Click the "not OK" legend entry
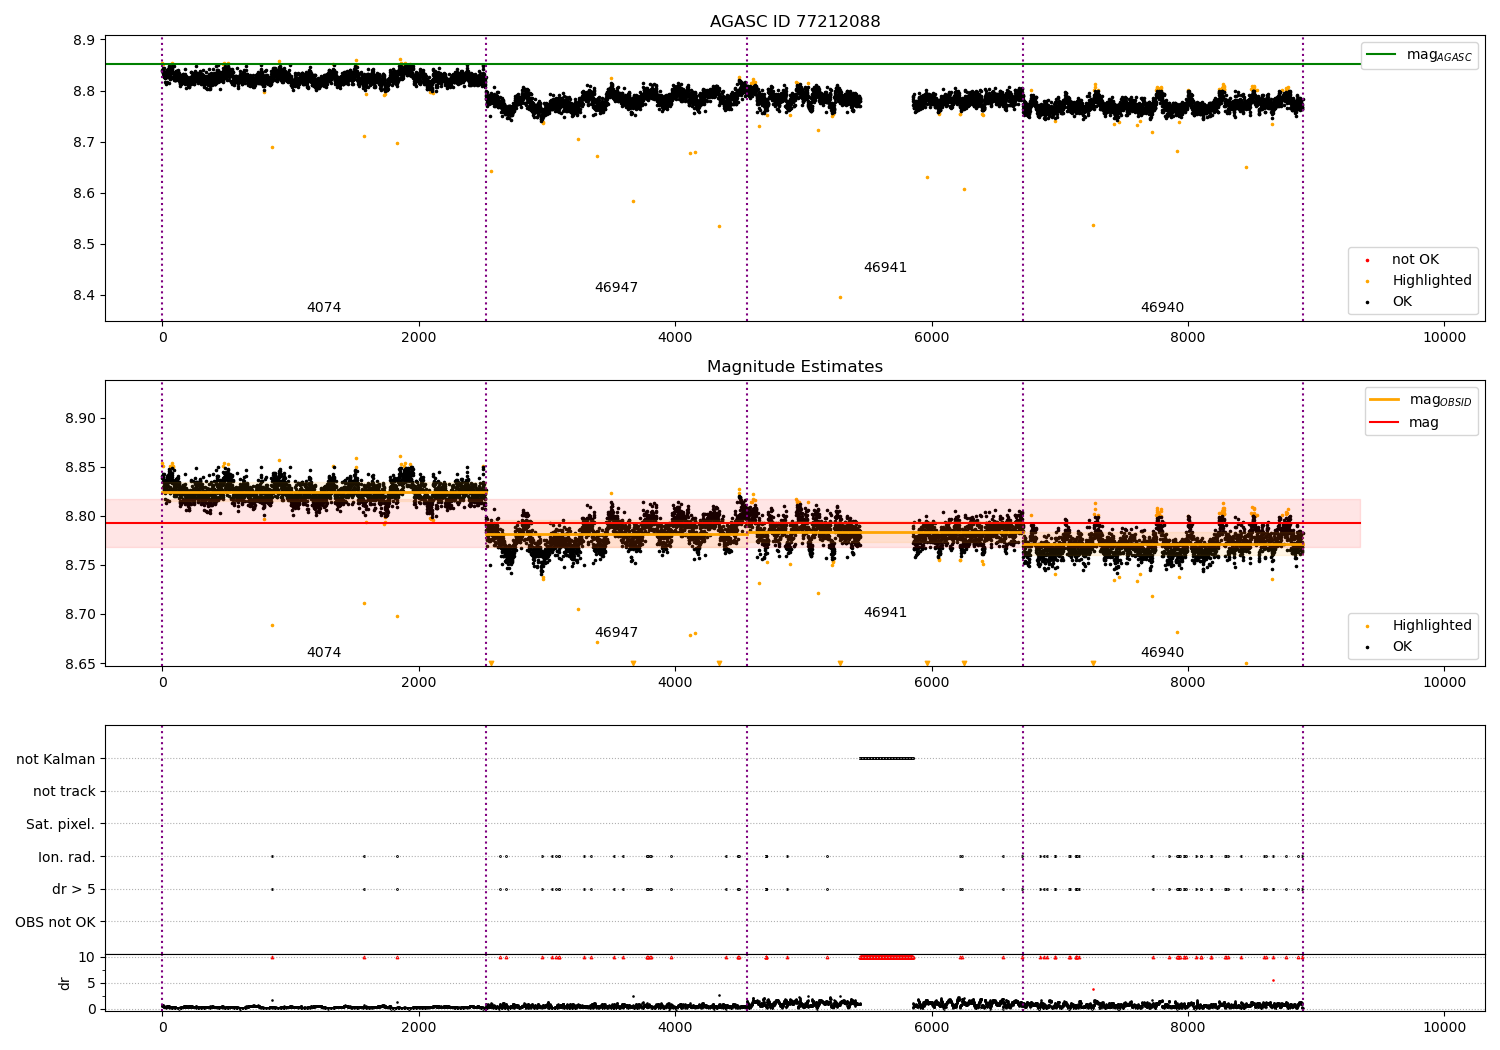This screenshot has width=1500, height=1050. [1415, 260]
